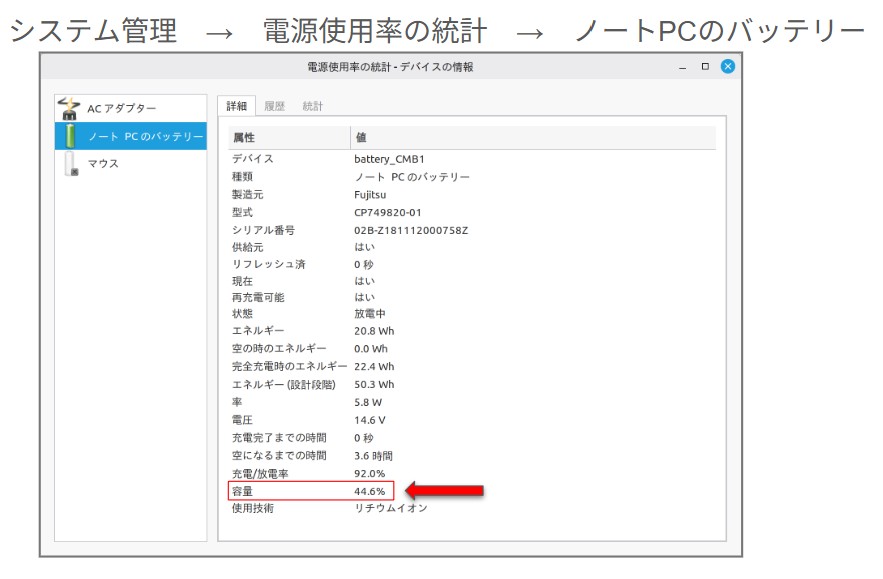Open the 統計 tab

point(312,106)
